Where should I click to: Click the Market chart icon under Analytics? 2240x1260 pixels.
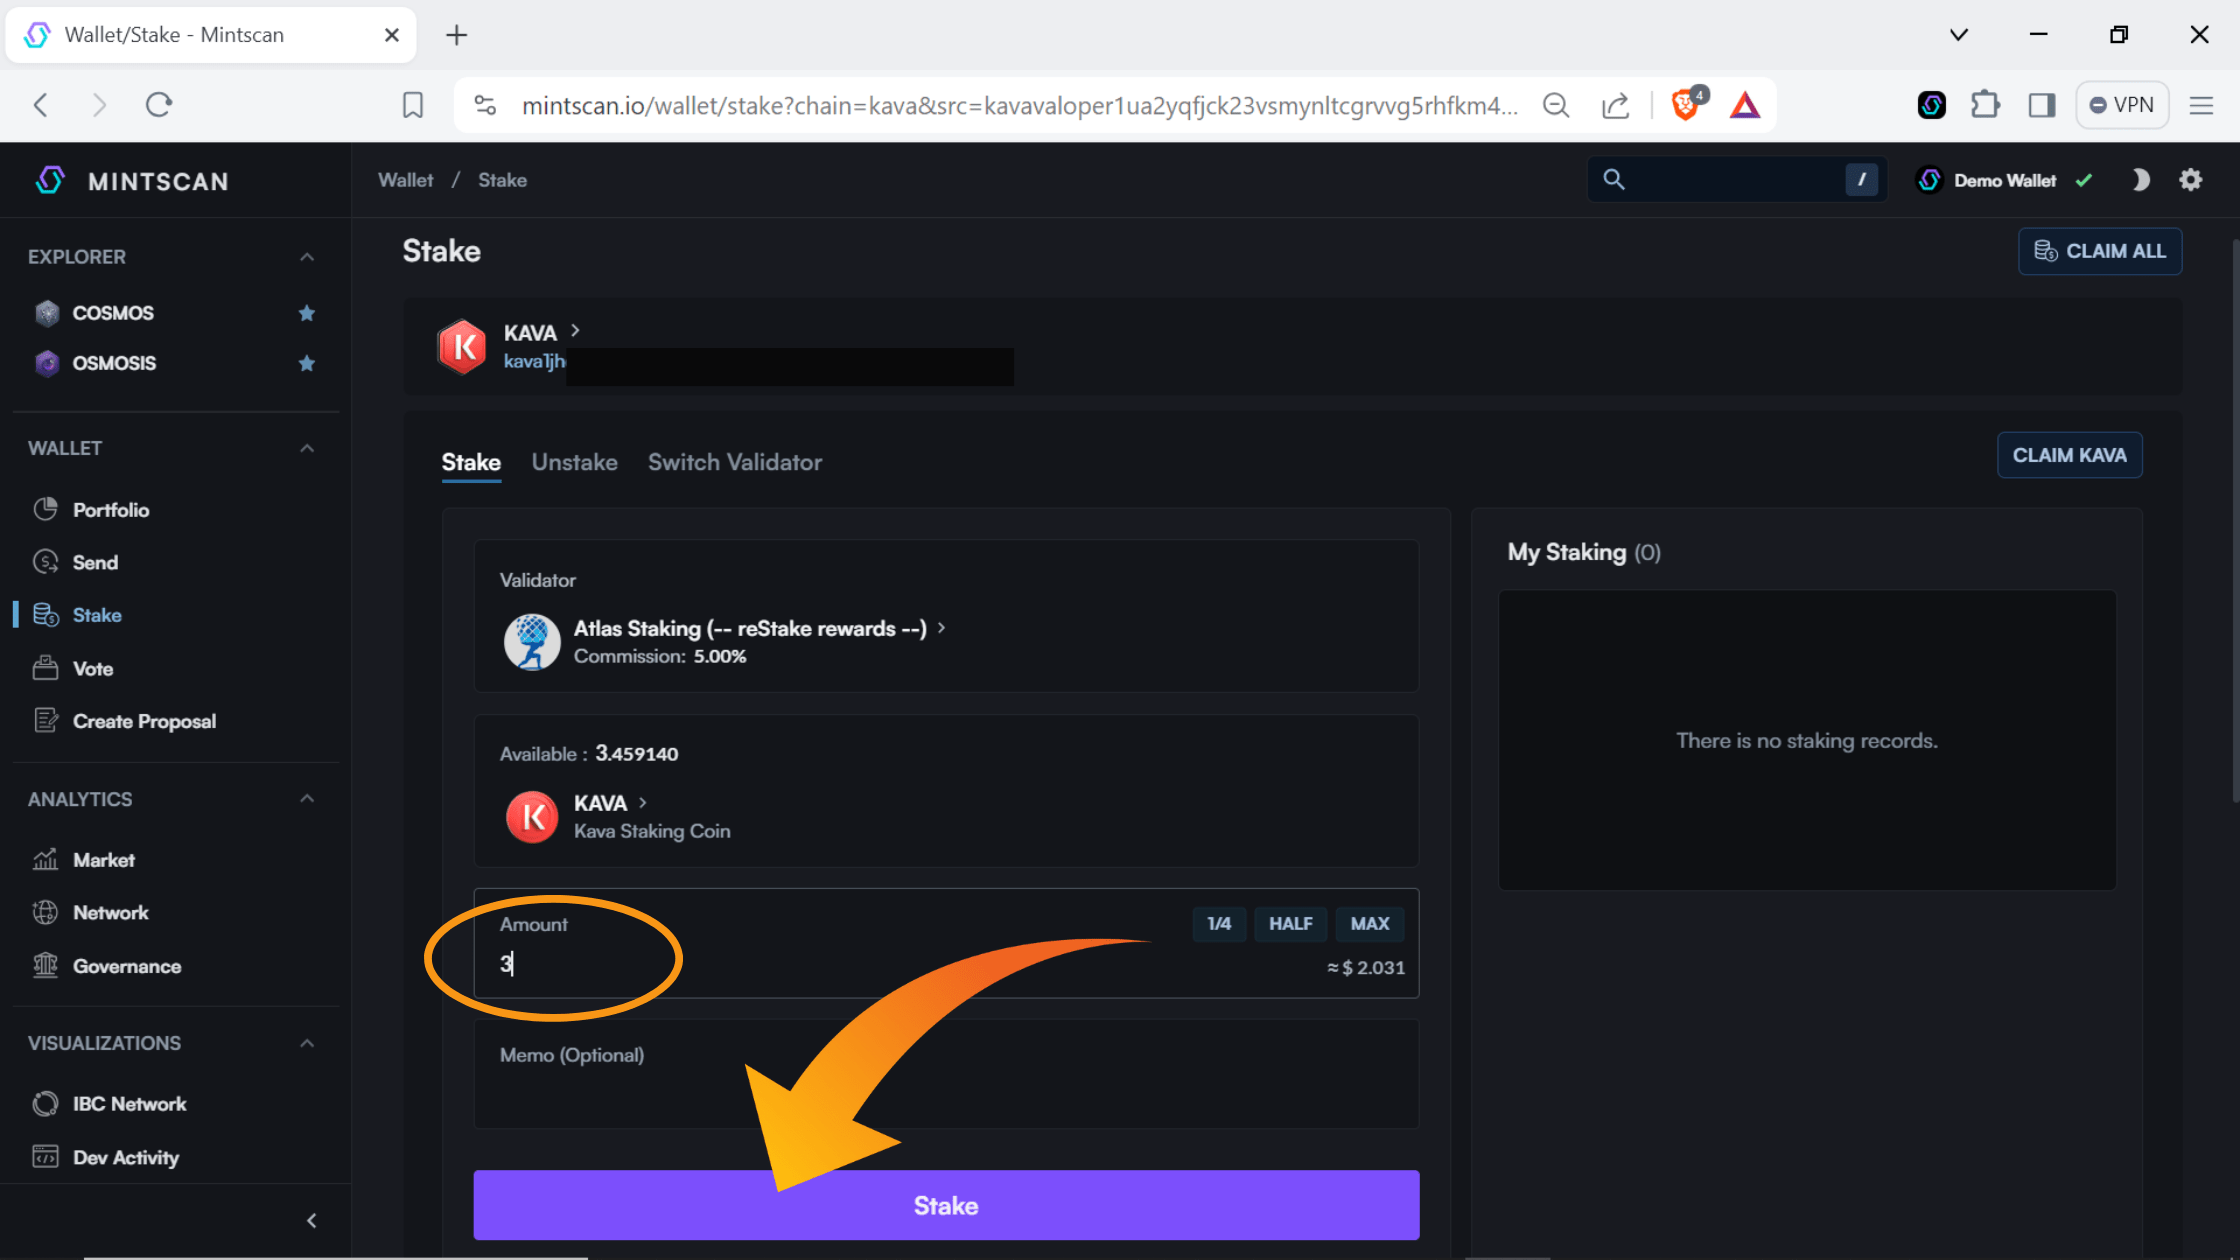pos(46,859)
